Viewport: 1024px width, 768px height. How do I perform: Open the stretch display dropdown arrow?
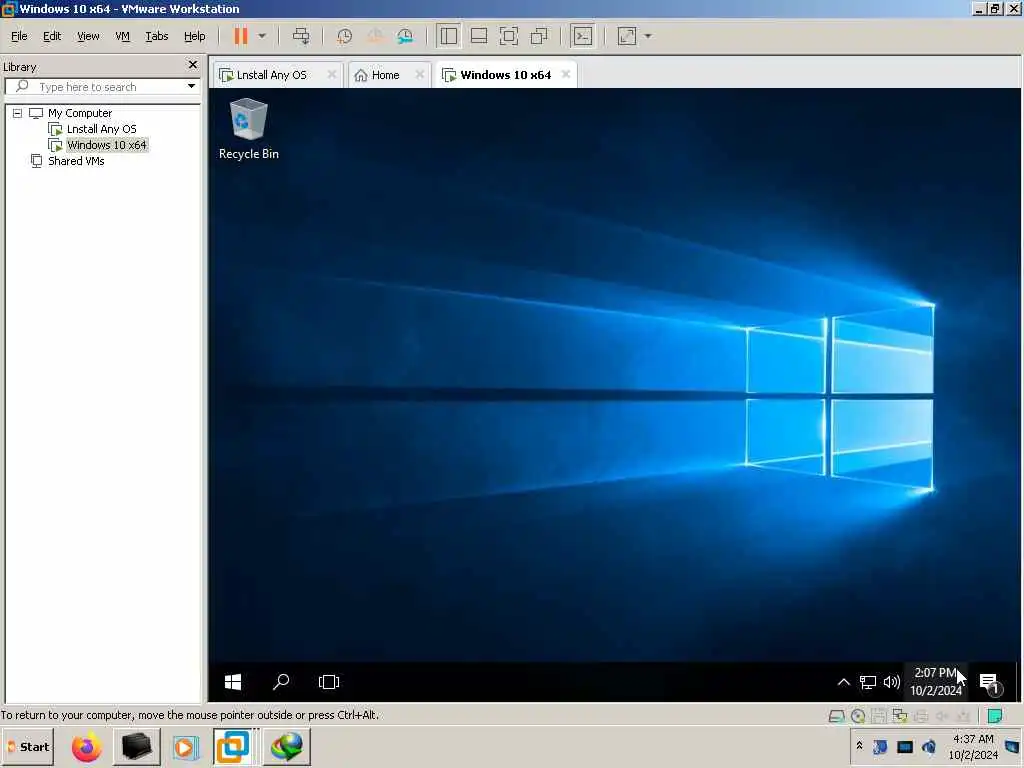tap(648, 36)
